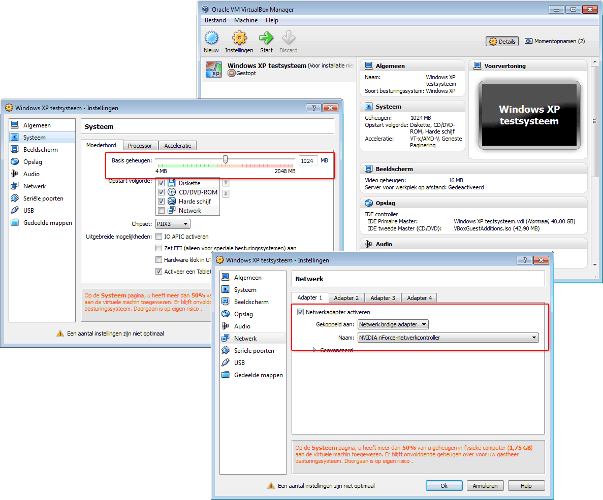Switch to Adapter 3 tab
Image resolution: width=603 pixels, height=500 pixels.
pos(383,298)
